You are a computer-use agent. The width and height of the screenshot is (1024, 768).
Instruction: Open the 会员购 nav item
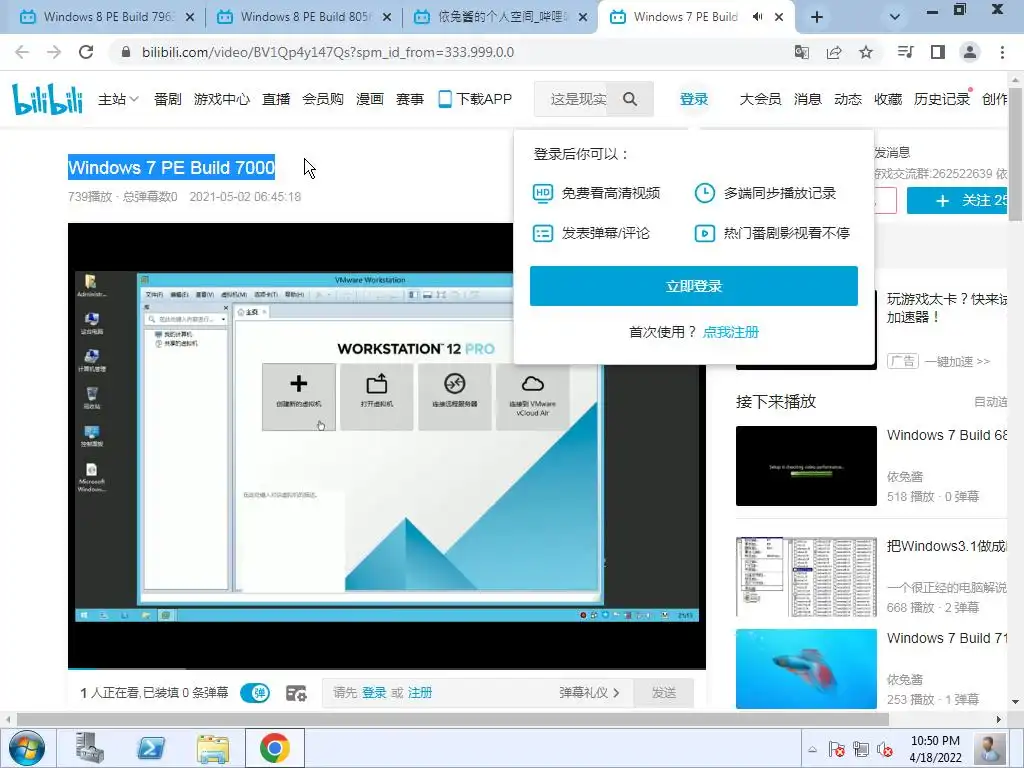pos(323,99)
